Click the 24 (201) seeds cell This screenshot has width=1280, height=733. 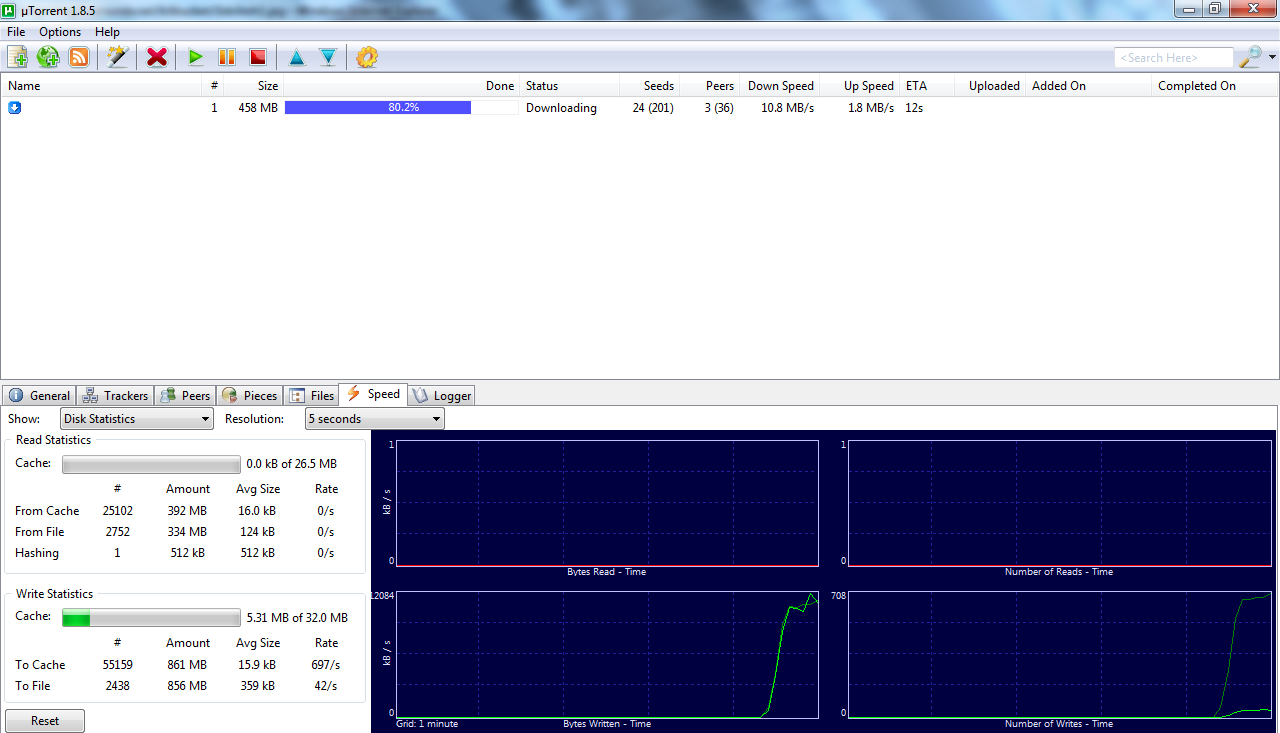pos(653,108)
